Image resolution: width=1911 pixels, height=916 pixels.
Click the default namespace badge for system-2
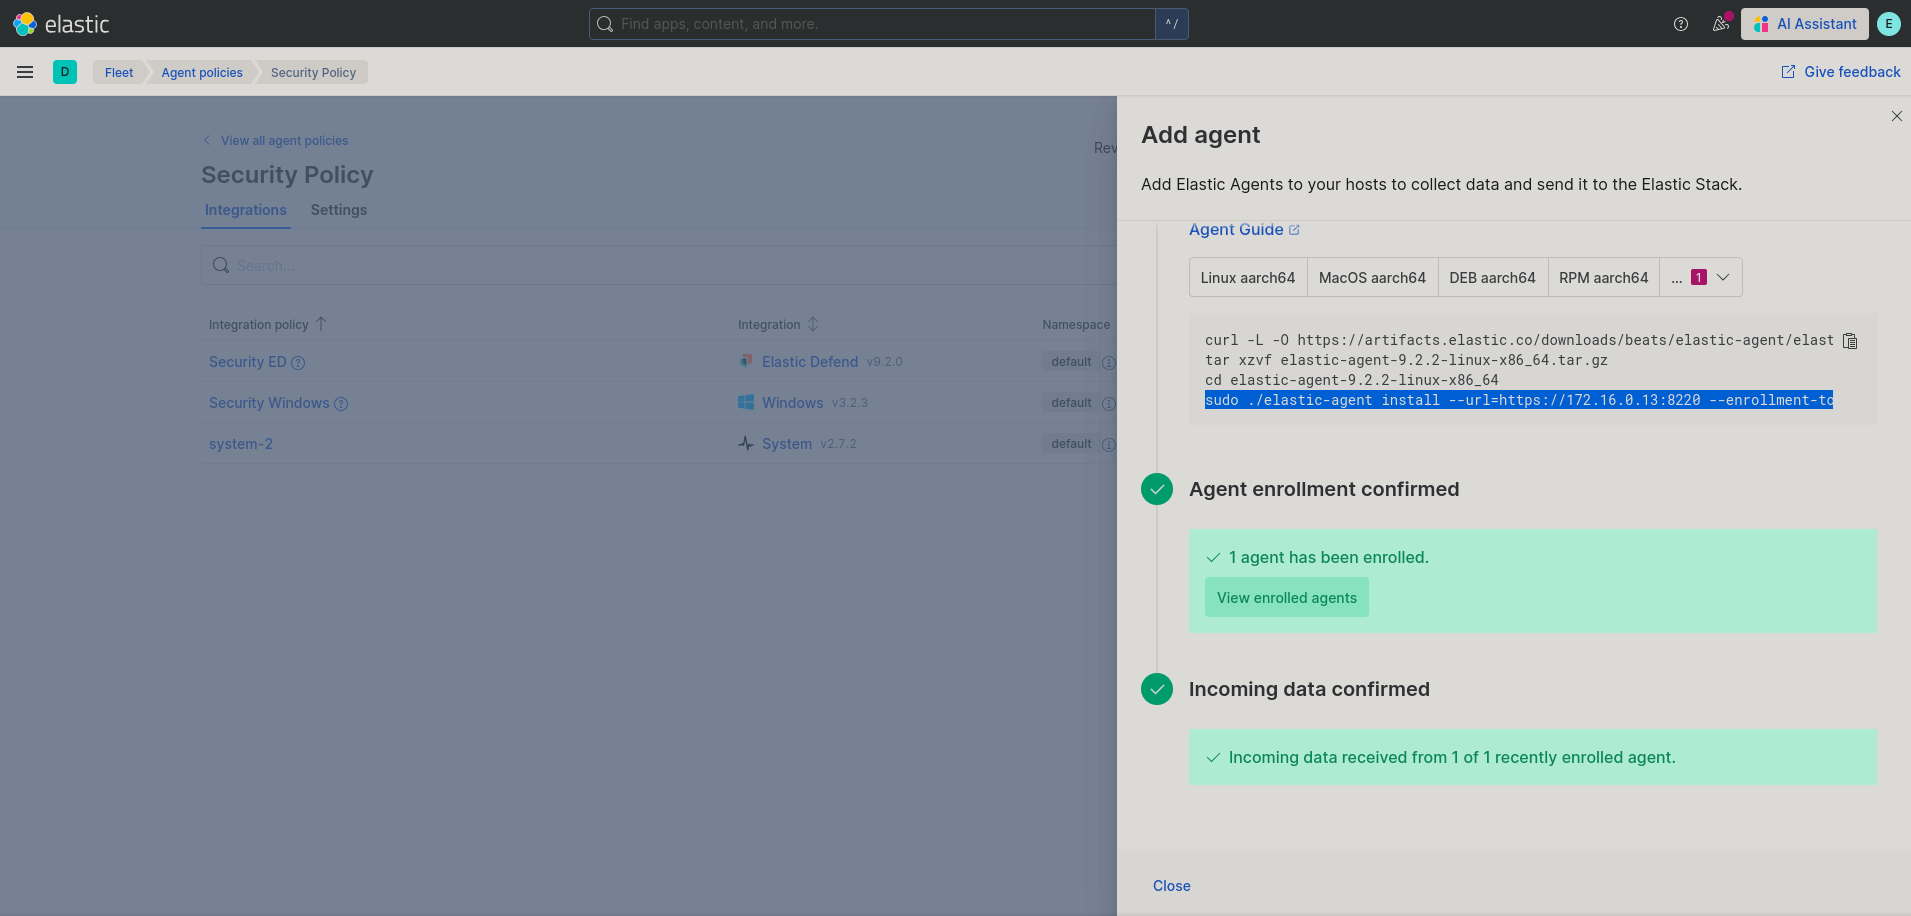click(1071, 444)
